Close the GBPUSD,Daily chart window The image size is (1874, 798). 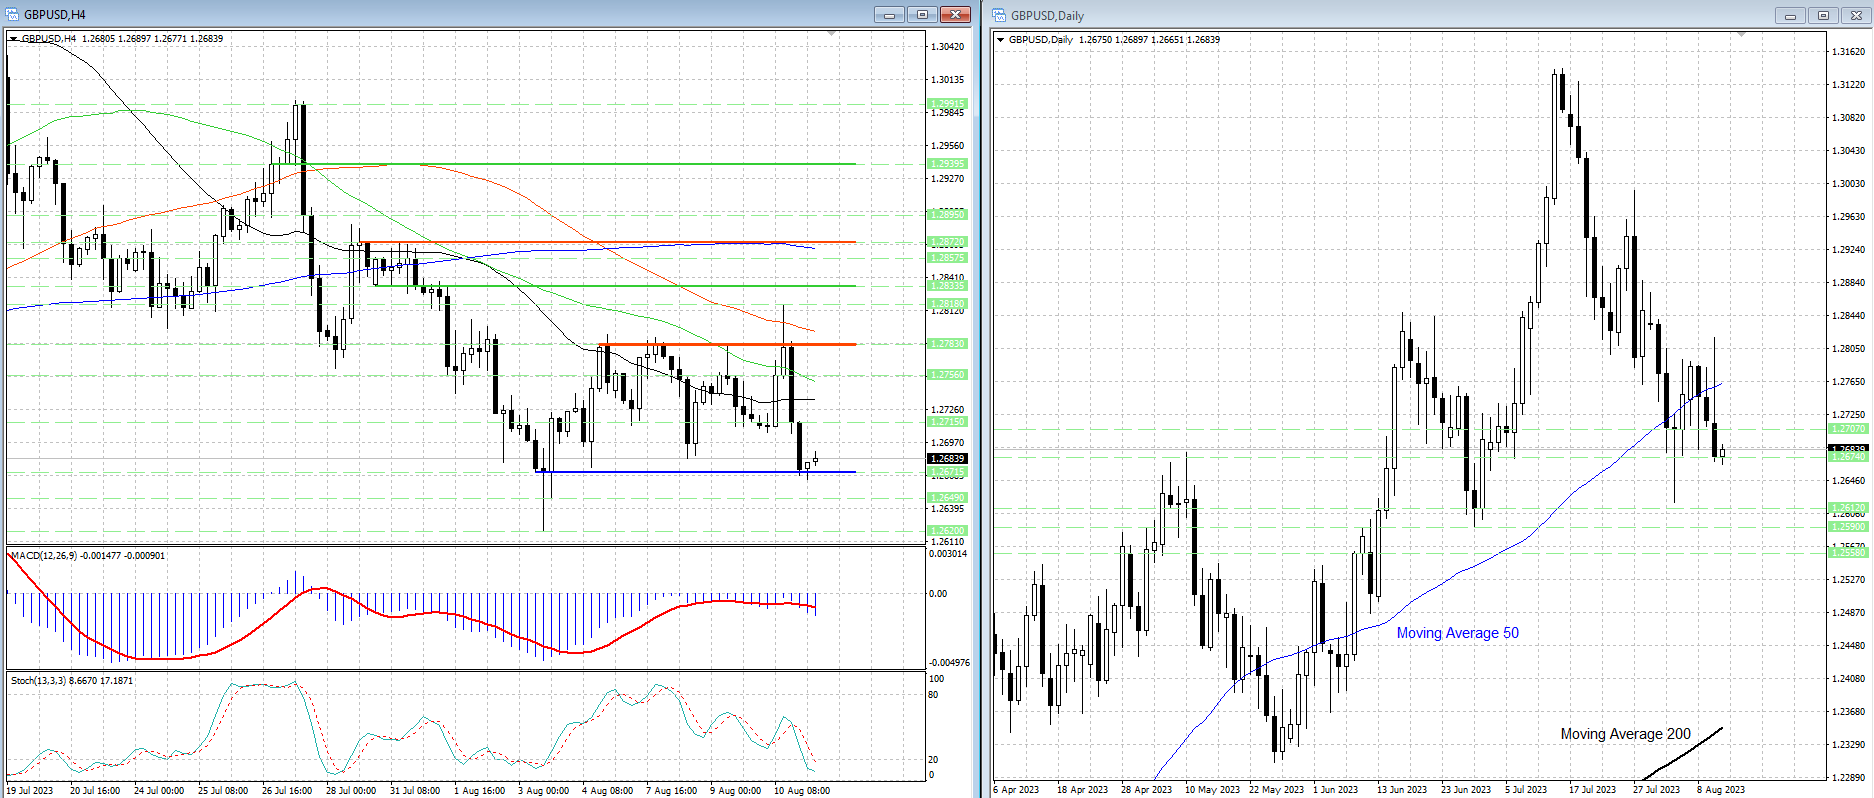click(1856, 15)
